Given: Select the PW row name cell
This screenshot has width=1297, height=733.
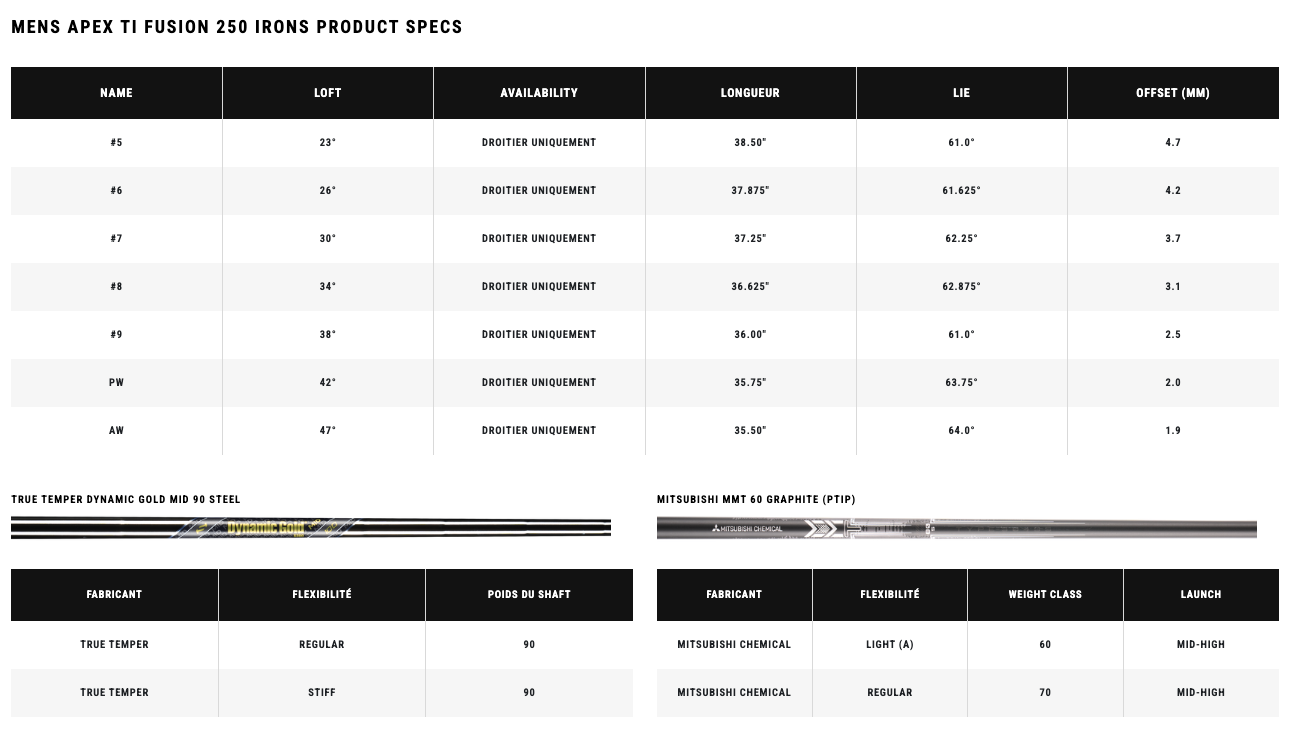Looking at the screenshot, I should coord(116,383).
